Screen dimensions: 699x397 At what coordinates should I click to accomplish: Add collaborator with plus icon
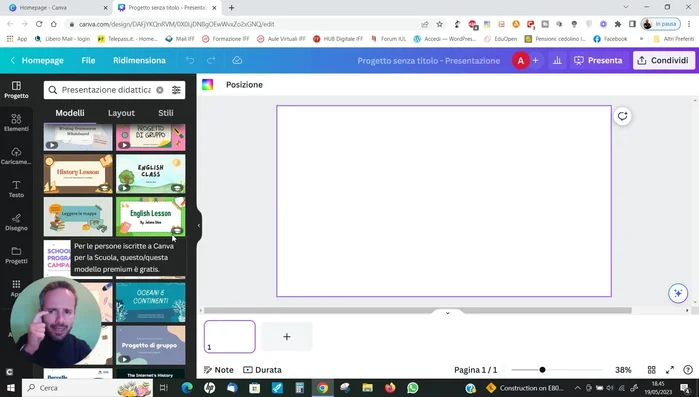point(535,60)
